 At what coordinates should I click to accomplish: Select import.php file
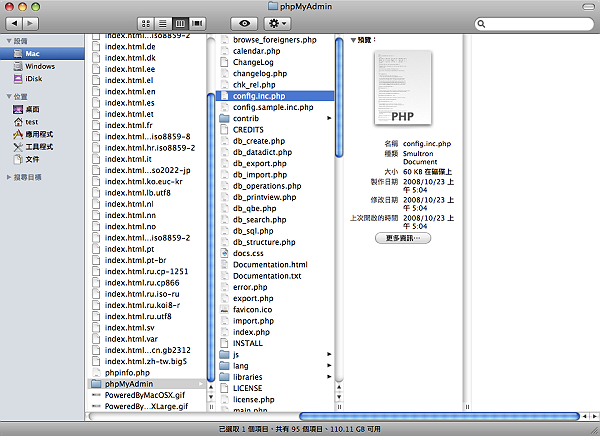(x=275, y=321)
